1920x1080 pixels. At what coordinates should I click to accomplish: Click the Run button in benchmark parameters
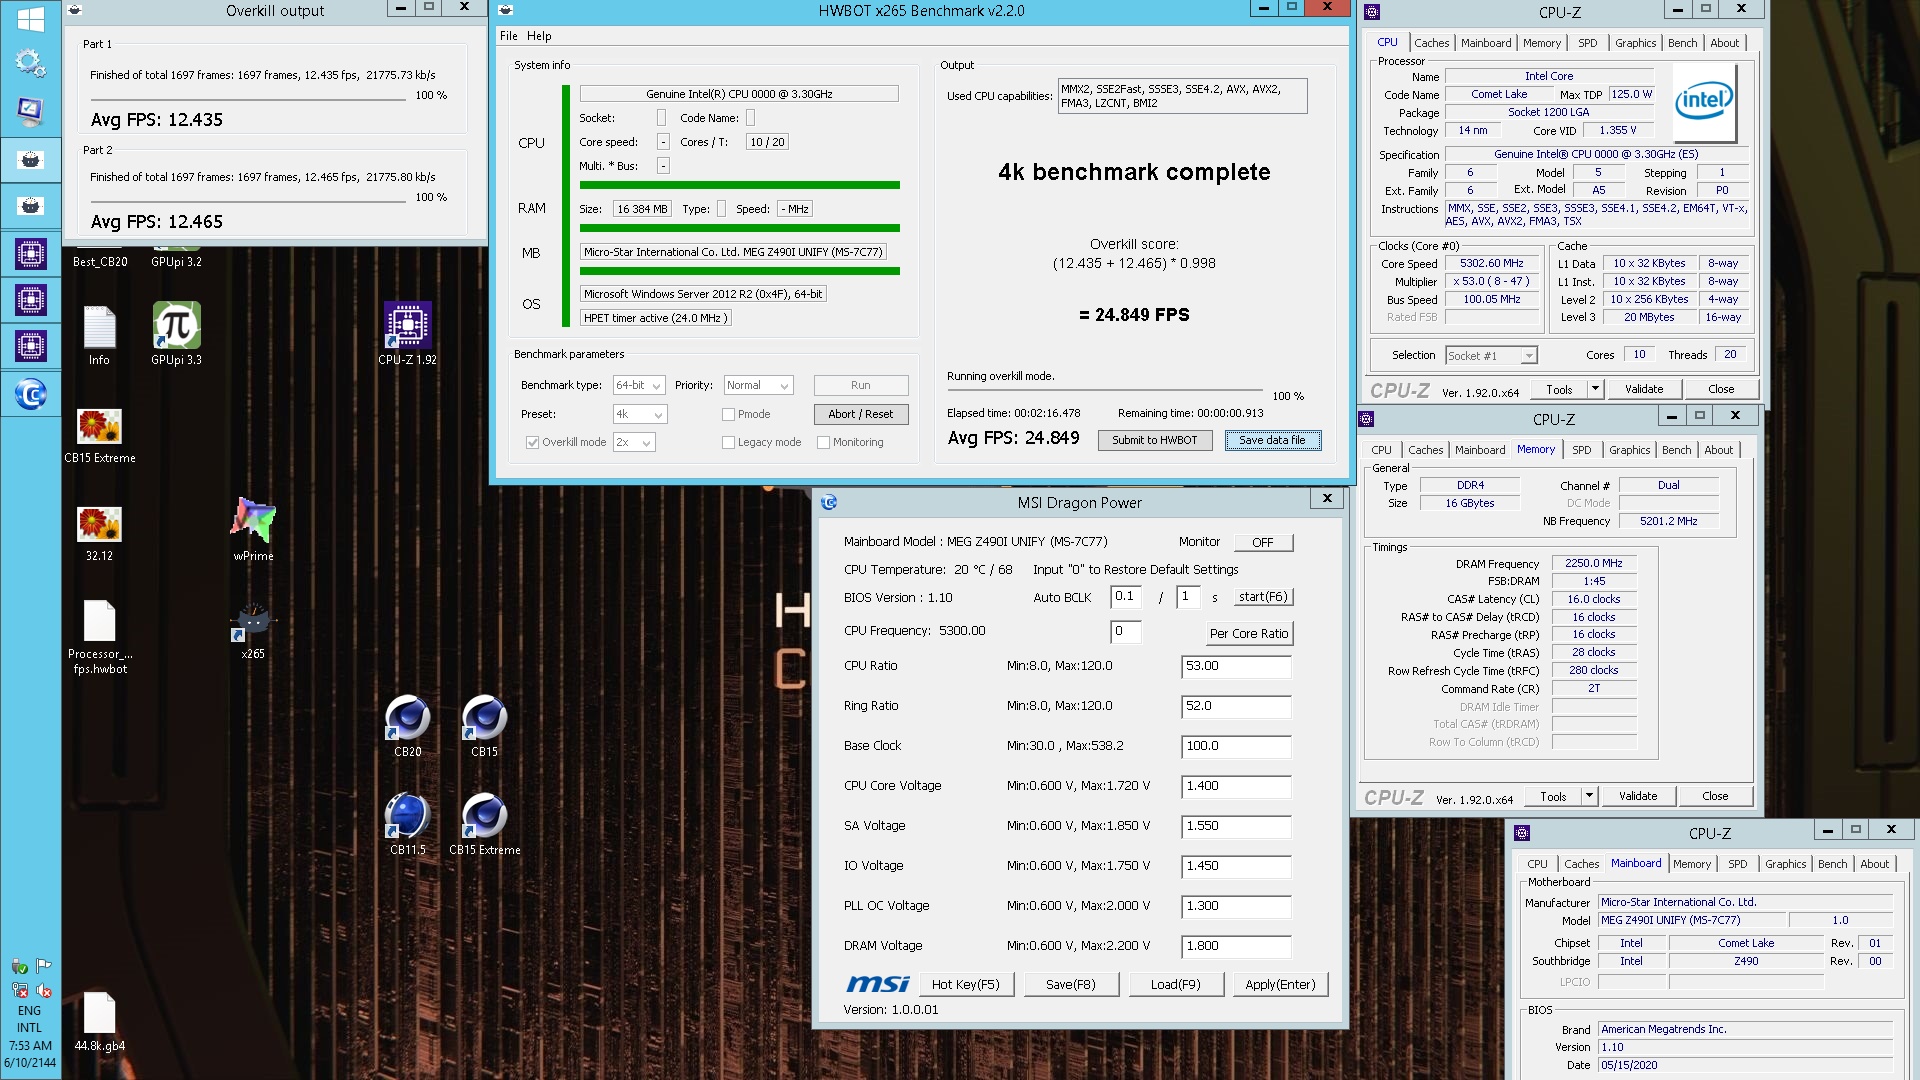[x=860, y=385]
